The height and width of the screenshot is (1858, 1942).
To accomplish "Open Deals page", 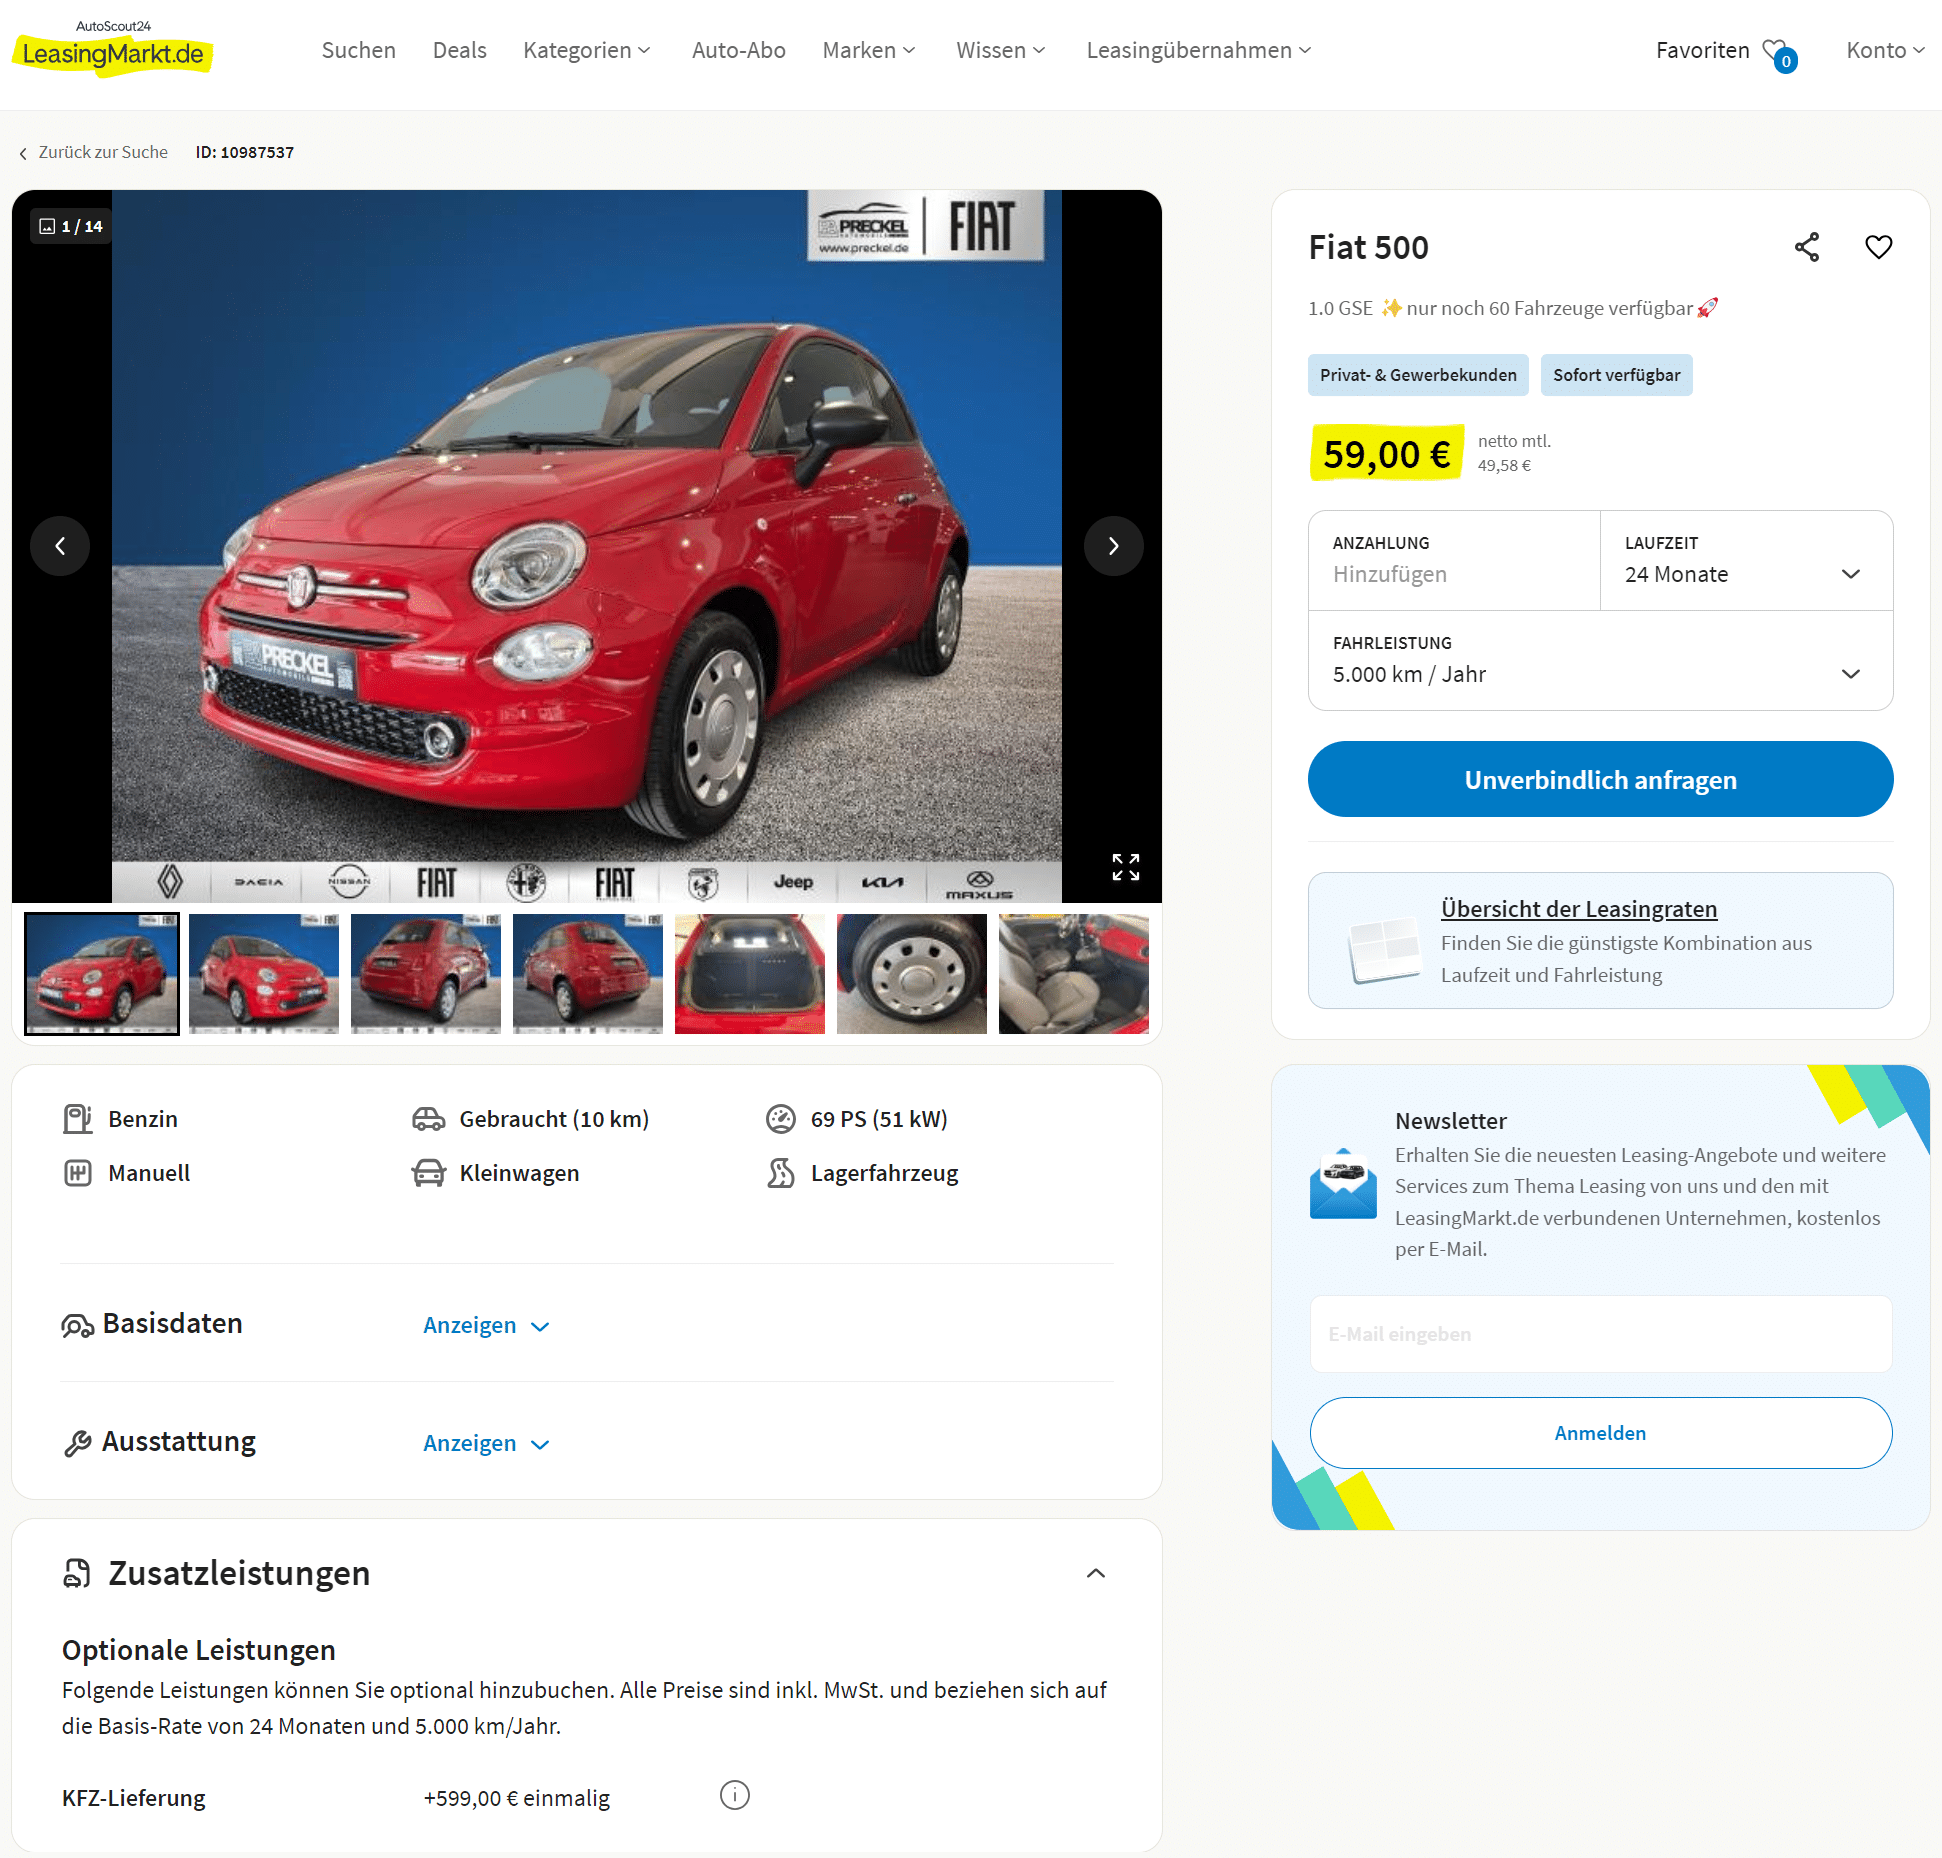I will click(x=460, y=50).
